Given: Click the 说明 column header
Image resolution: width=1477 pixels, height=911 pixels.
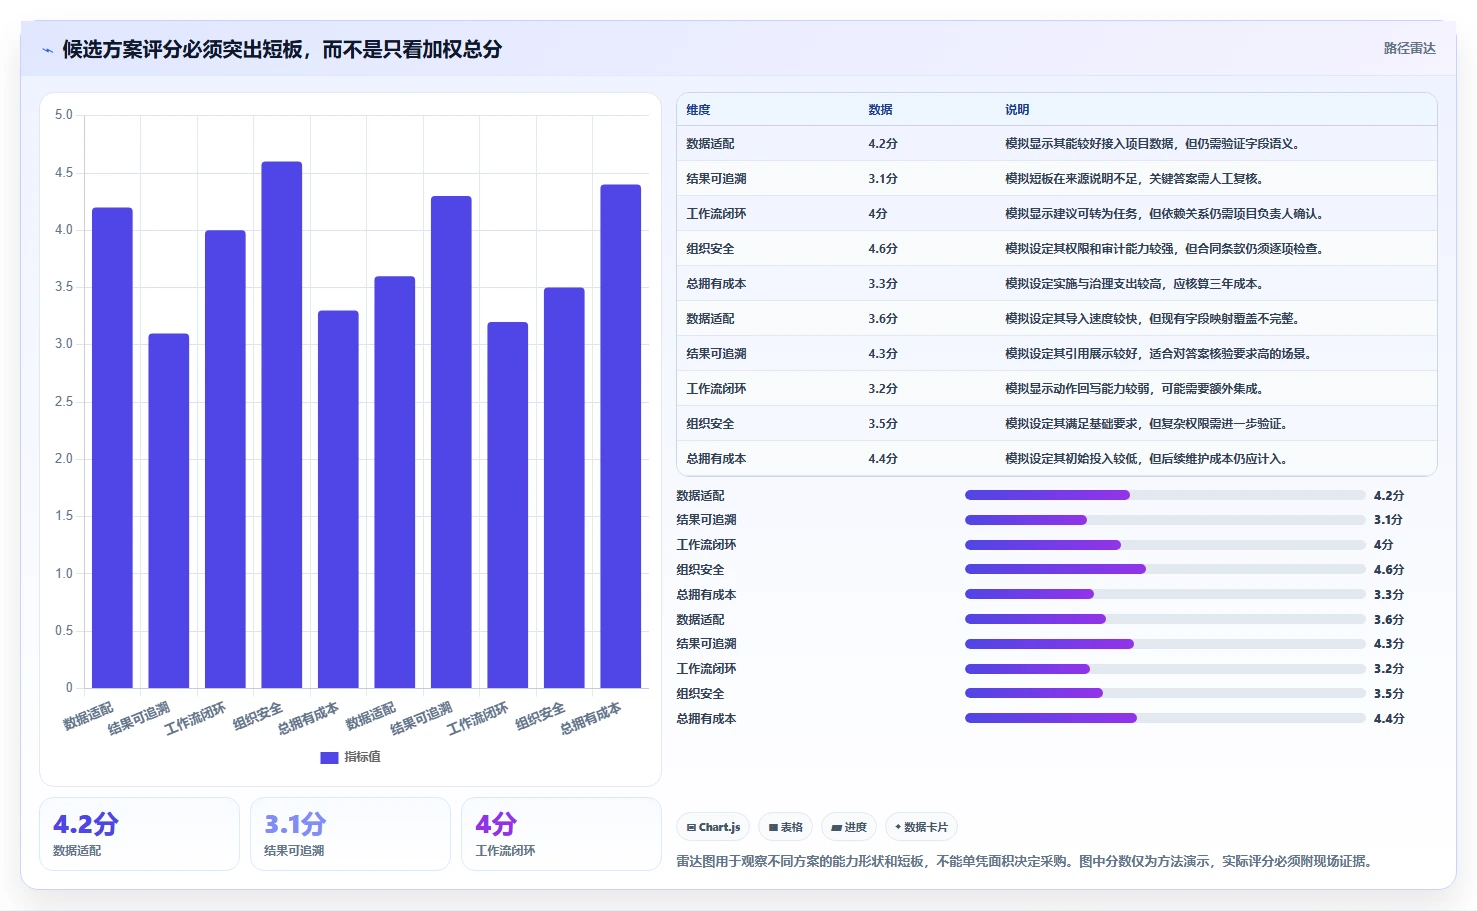Looking at the screenshot, I should 1017,110.
